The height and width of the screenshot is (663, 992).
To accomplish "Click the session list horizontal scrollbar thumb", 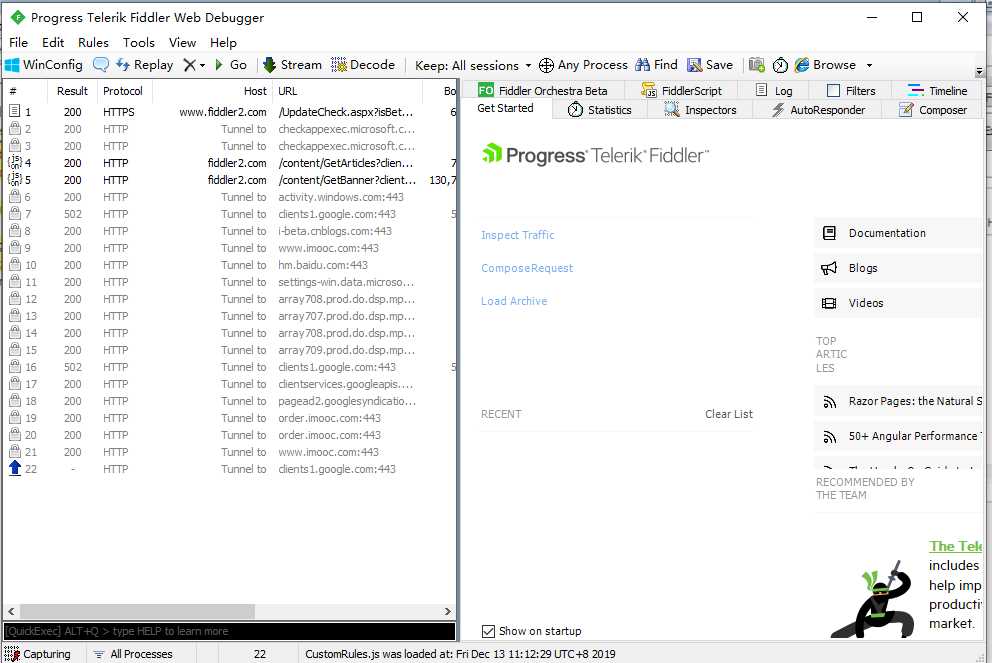I will coord(137,611).
